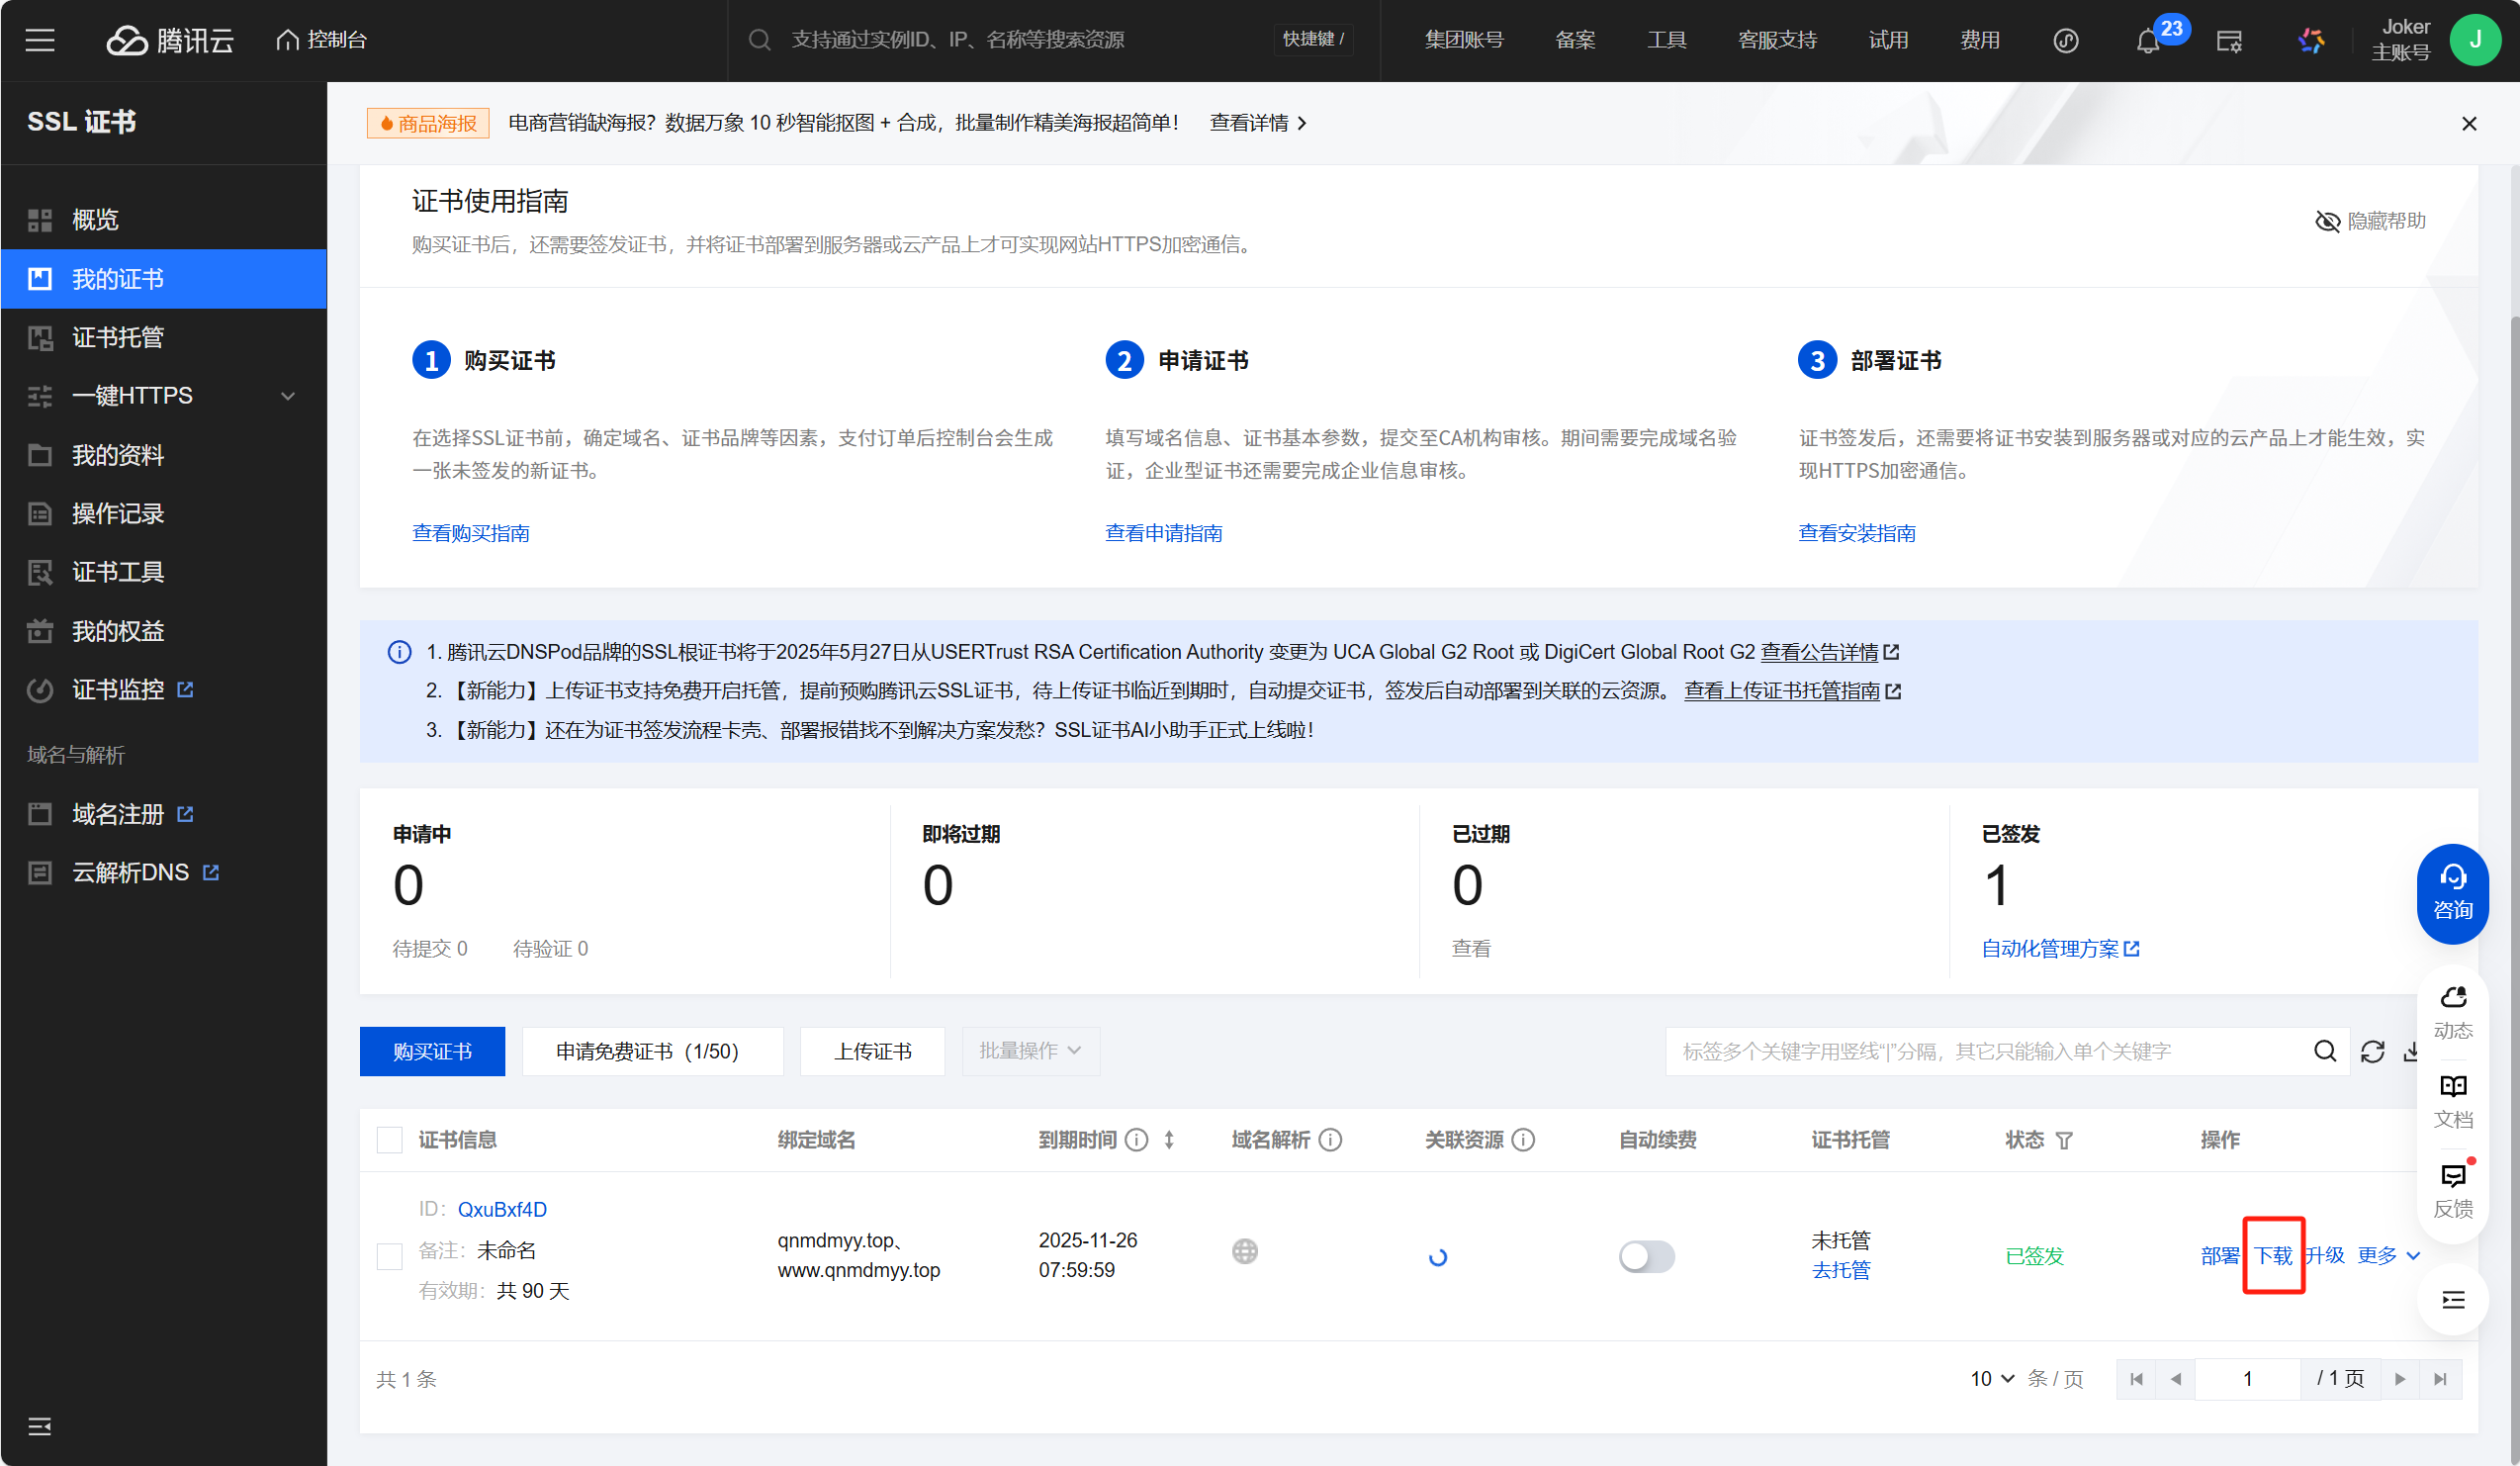
Task: Open the 咨询 customer service bubble
Action: pos(2452,893)
